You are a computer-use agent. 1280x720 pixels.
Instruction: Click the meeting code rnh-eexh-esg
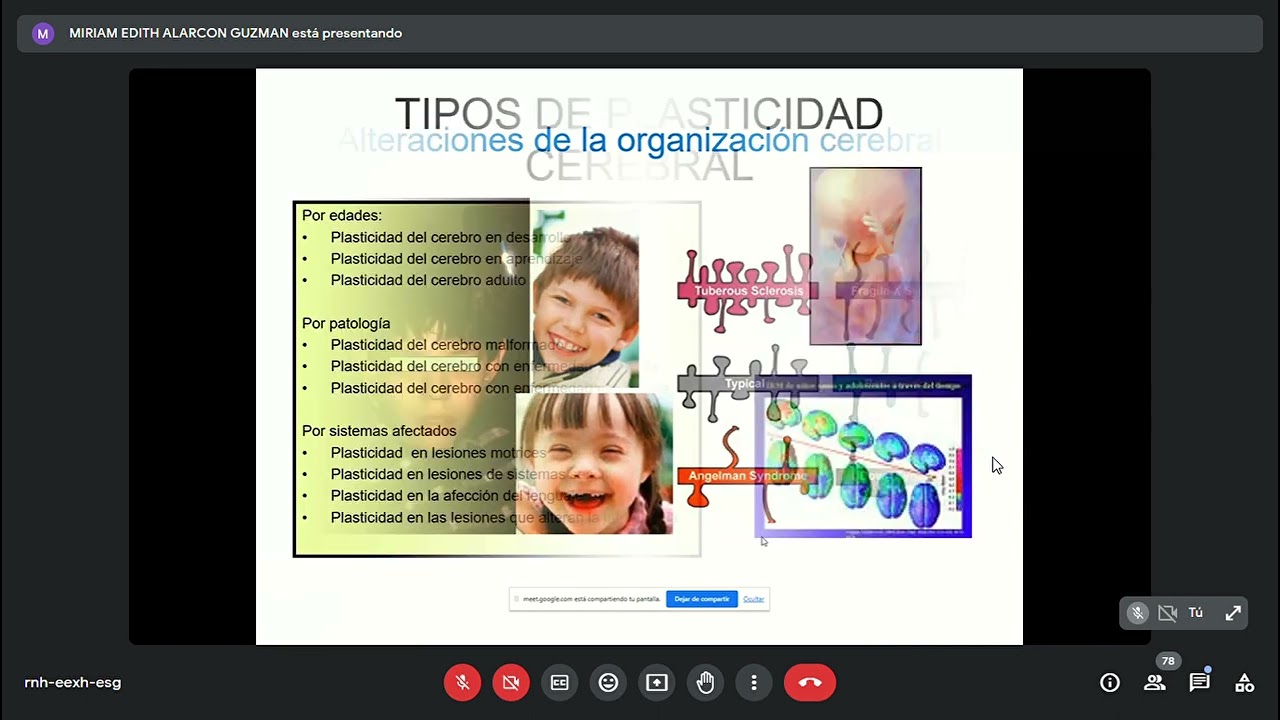73,683
